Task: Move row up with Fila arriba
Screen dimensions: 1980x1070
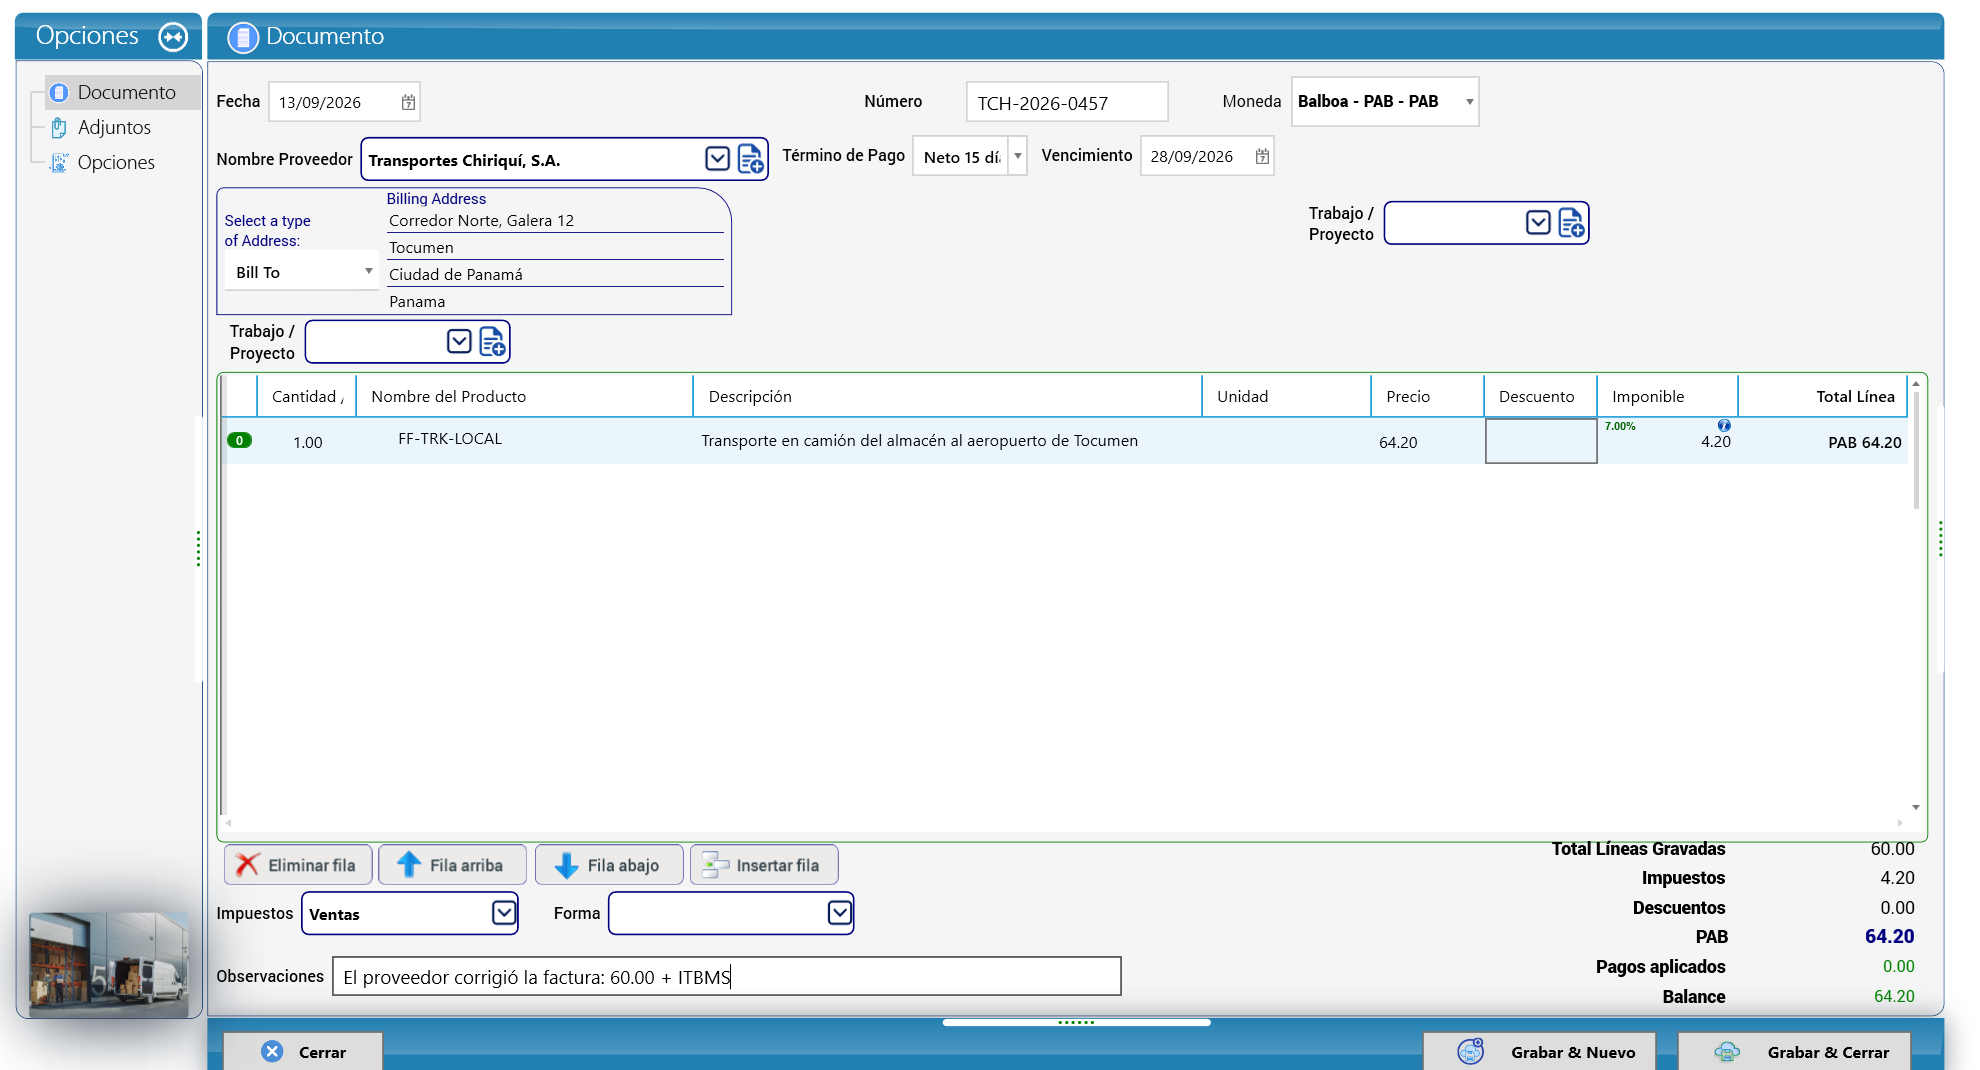Action: pyautogui.click(x=452, y=865)
